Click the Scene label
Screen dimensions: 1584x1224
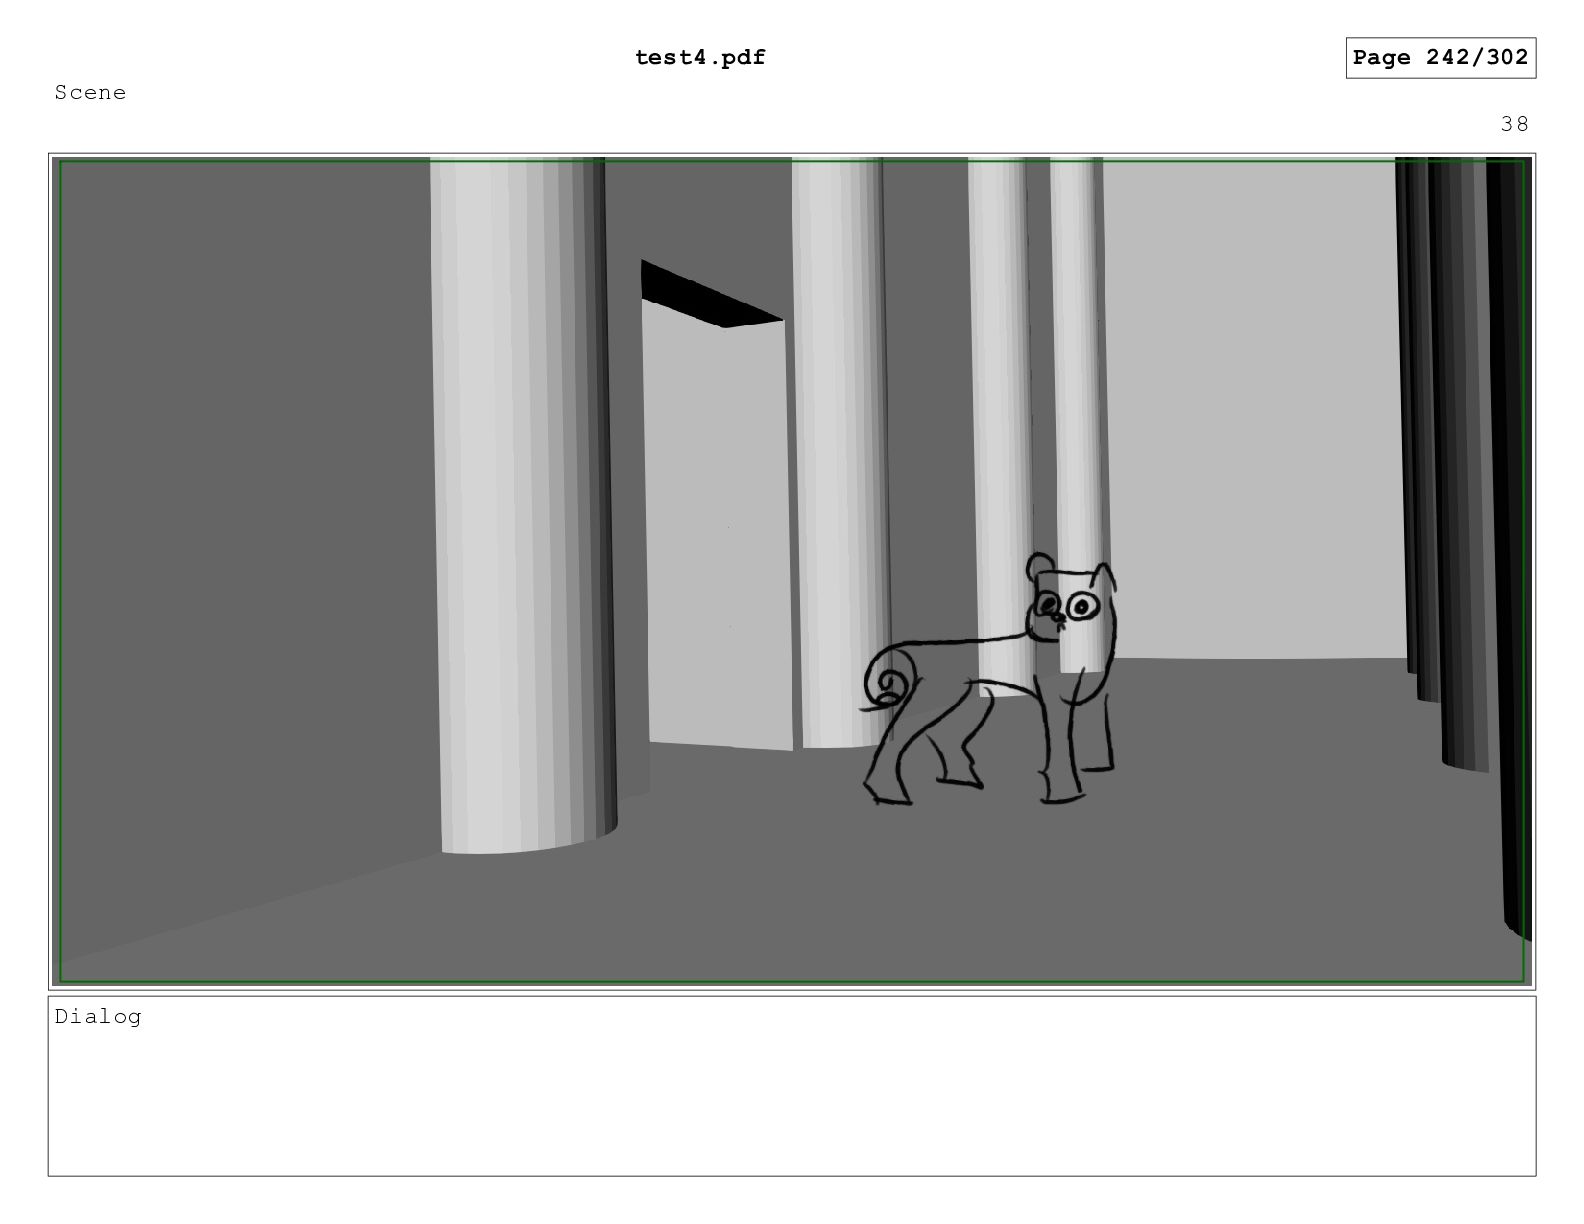click(x=91, y=93)
